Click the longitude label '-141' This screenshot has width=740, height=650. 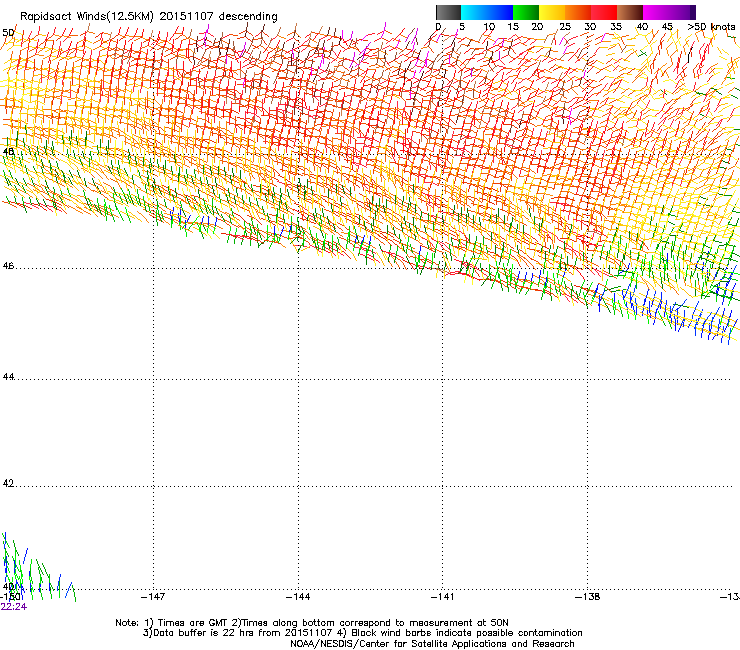click(x=443, y=597)
